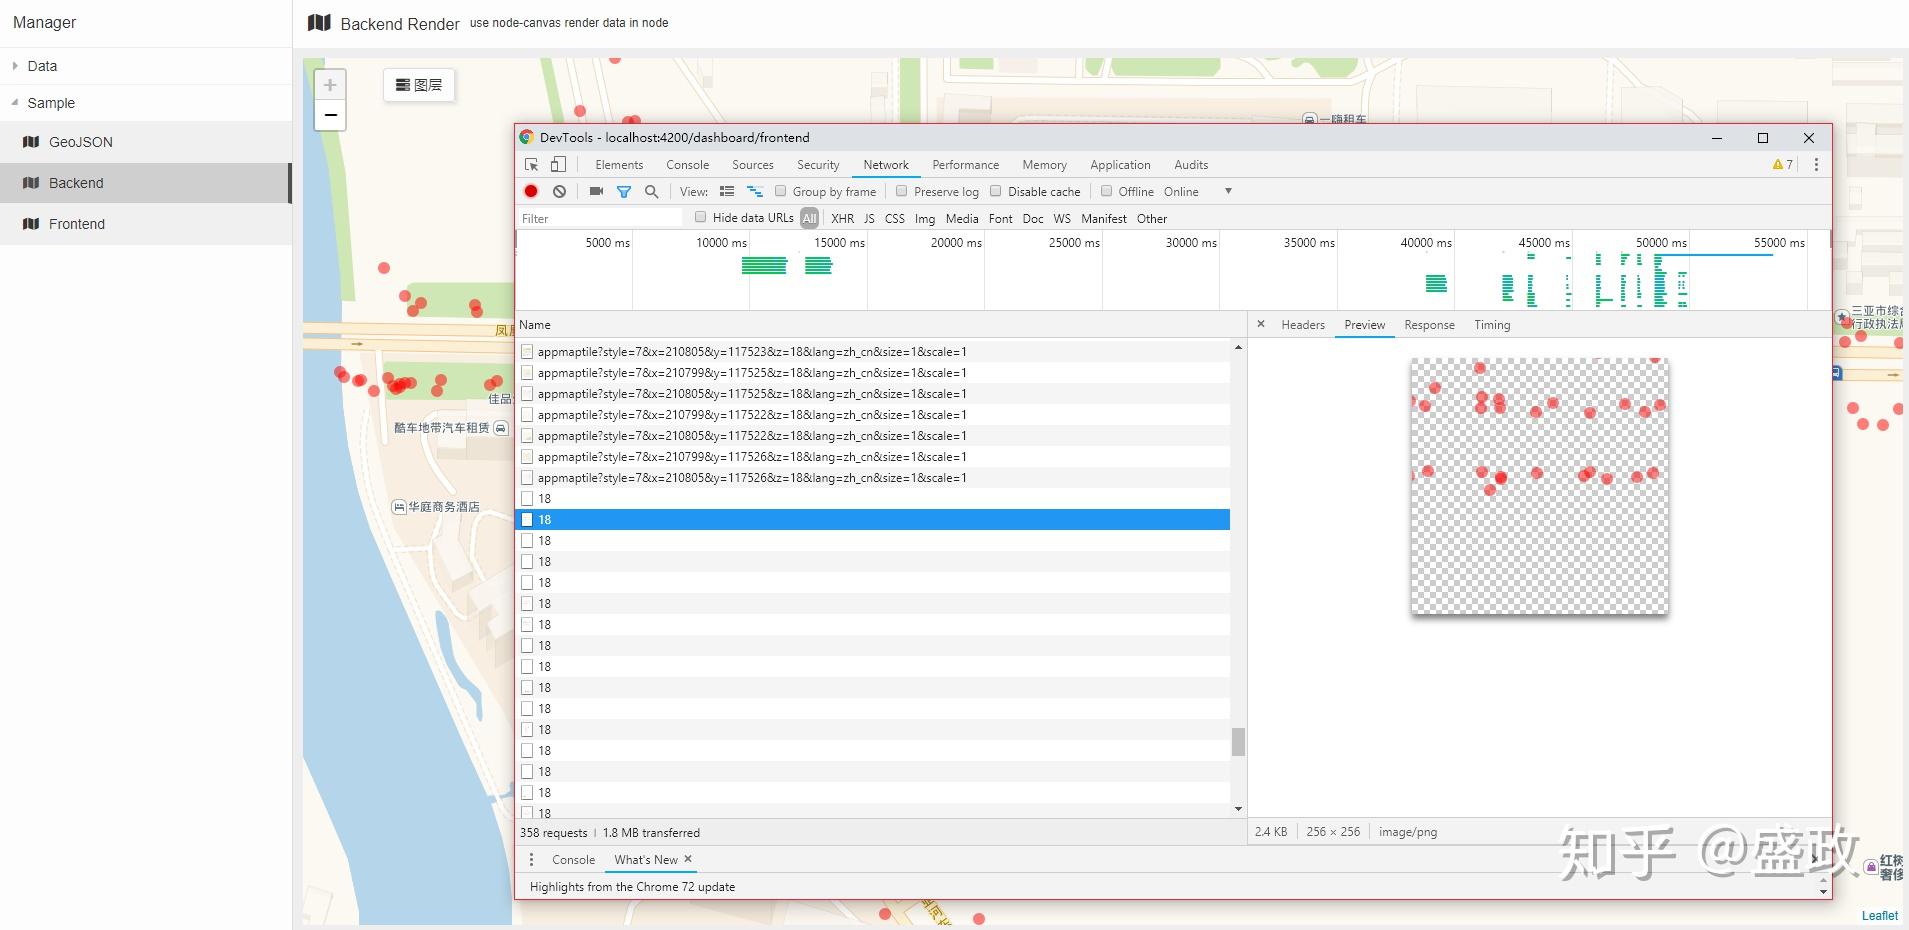
Task: Filter requests to images with the Img filter
Action: pyautogui.click(x=923, y=218)
